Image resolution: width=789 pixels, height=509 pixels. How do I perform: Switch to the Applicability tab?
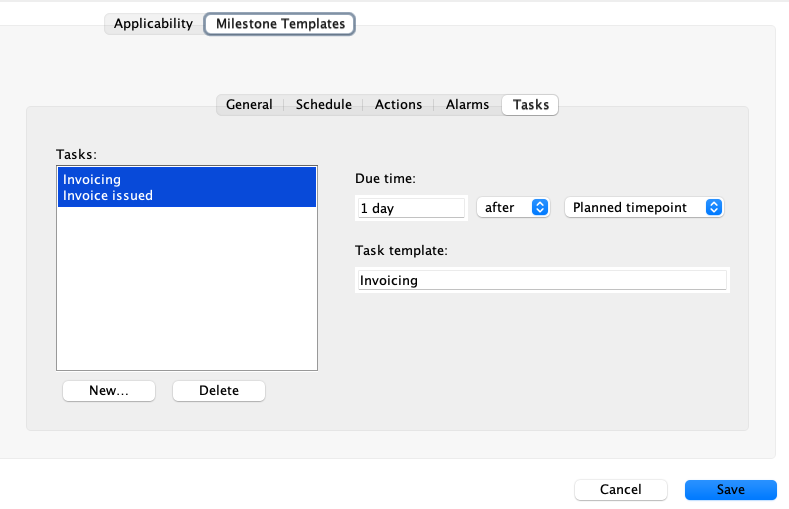[x=153, y=24]
